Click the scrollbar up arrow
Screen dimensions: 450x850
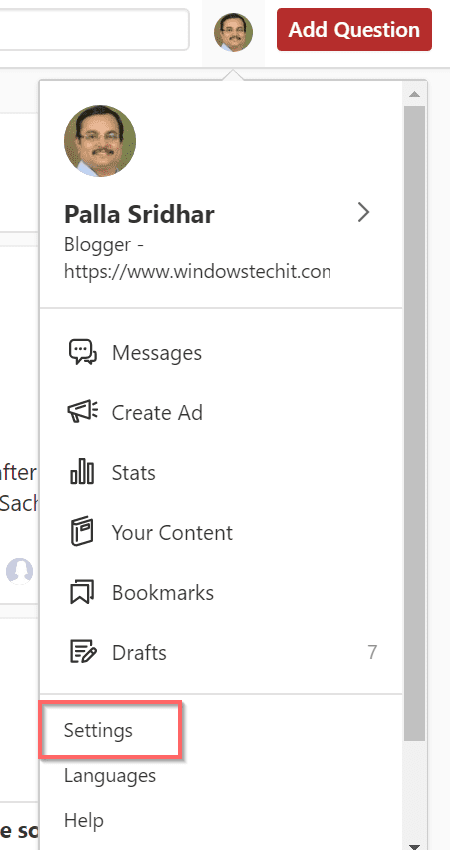coord(415,94)
